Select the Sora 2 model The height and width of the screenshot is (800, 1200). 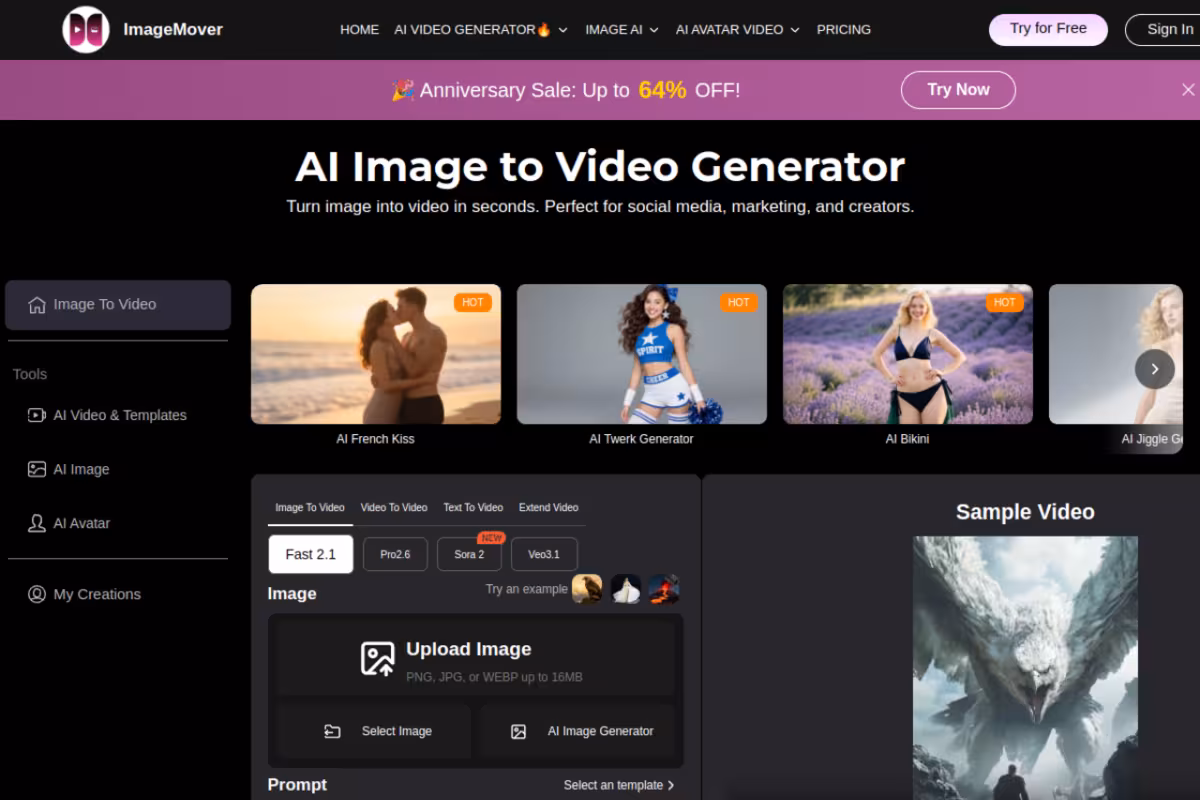469,554
